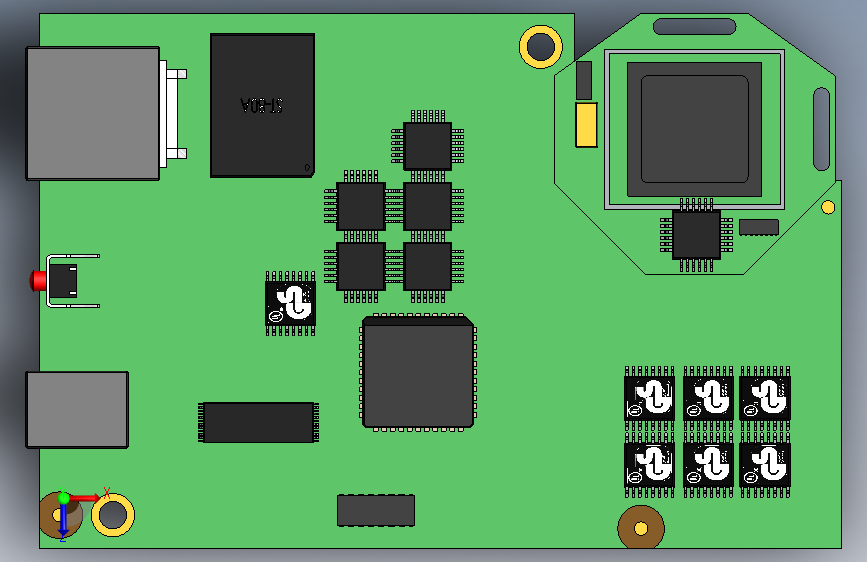Viewport: 867px width, 562px height.
Task: Select the wire bracket around the red button switch
Action: point(73,280)
